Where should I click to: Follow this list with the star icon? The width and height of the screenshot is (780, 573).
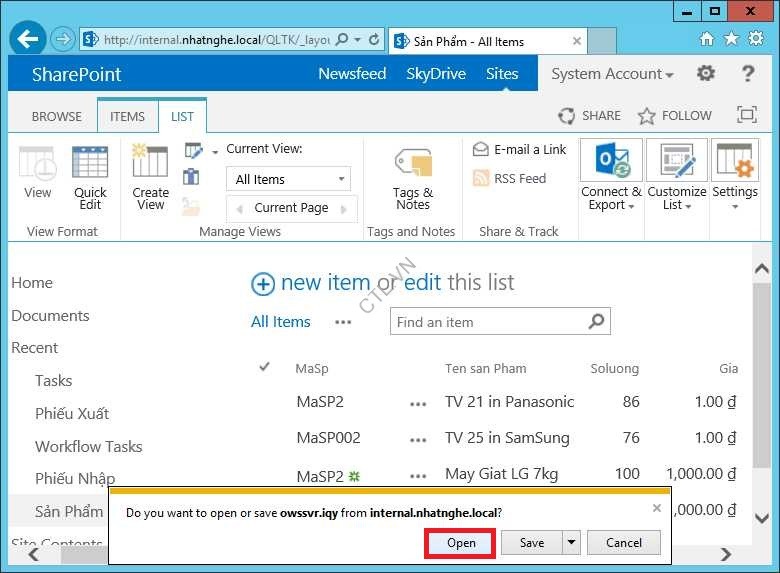(x=646, y=115)
